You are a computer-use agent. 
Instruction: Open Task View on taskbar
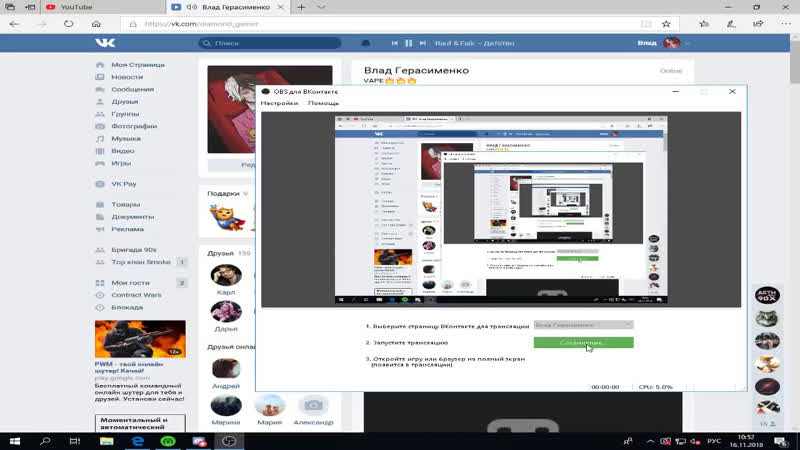(x=74, y=441)
